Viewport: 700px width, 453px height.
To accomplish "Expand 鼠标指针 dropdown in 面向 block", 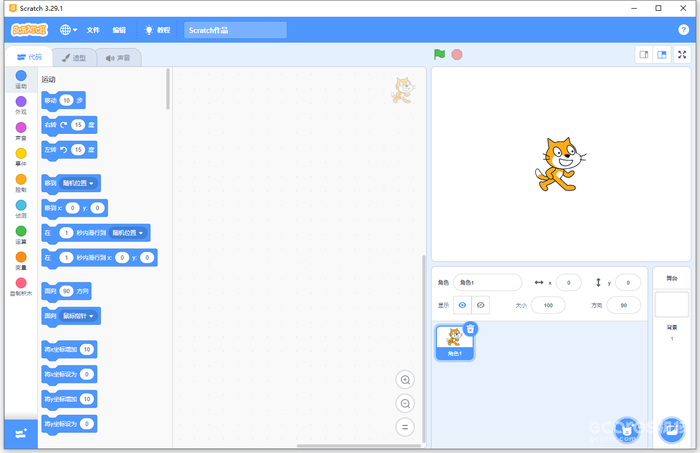I will tap(80, 316).
